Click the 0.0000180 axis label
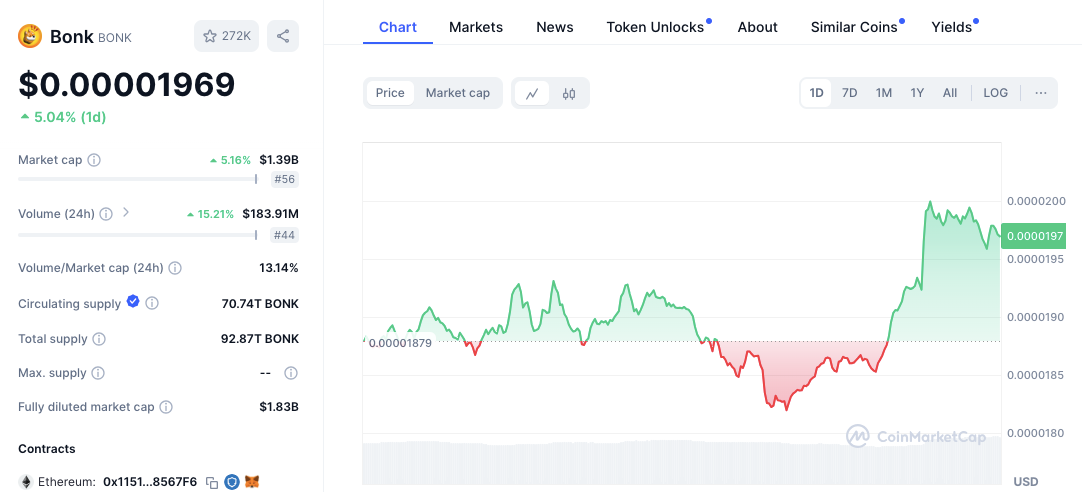1082x492 pixels. pos(1036,433)
